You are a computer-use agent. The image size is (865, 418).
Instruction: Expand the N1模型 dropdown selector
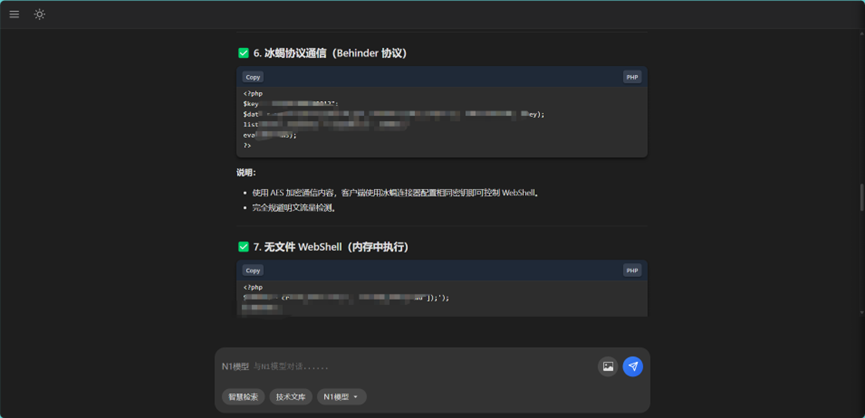[341, 396]
